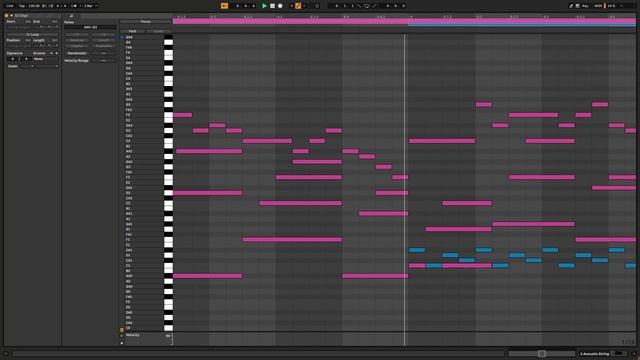Click Set button next to End
Viewport: 640px width, 360px height.
pos(54,21)
